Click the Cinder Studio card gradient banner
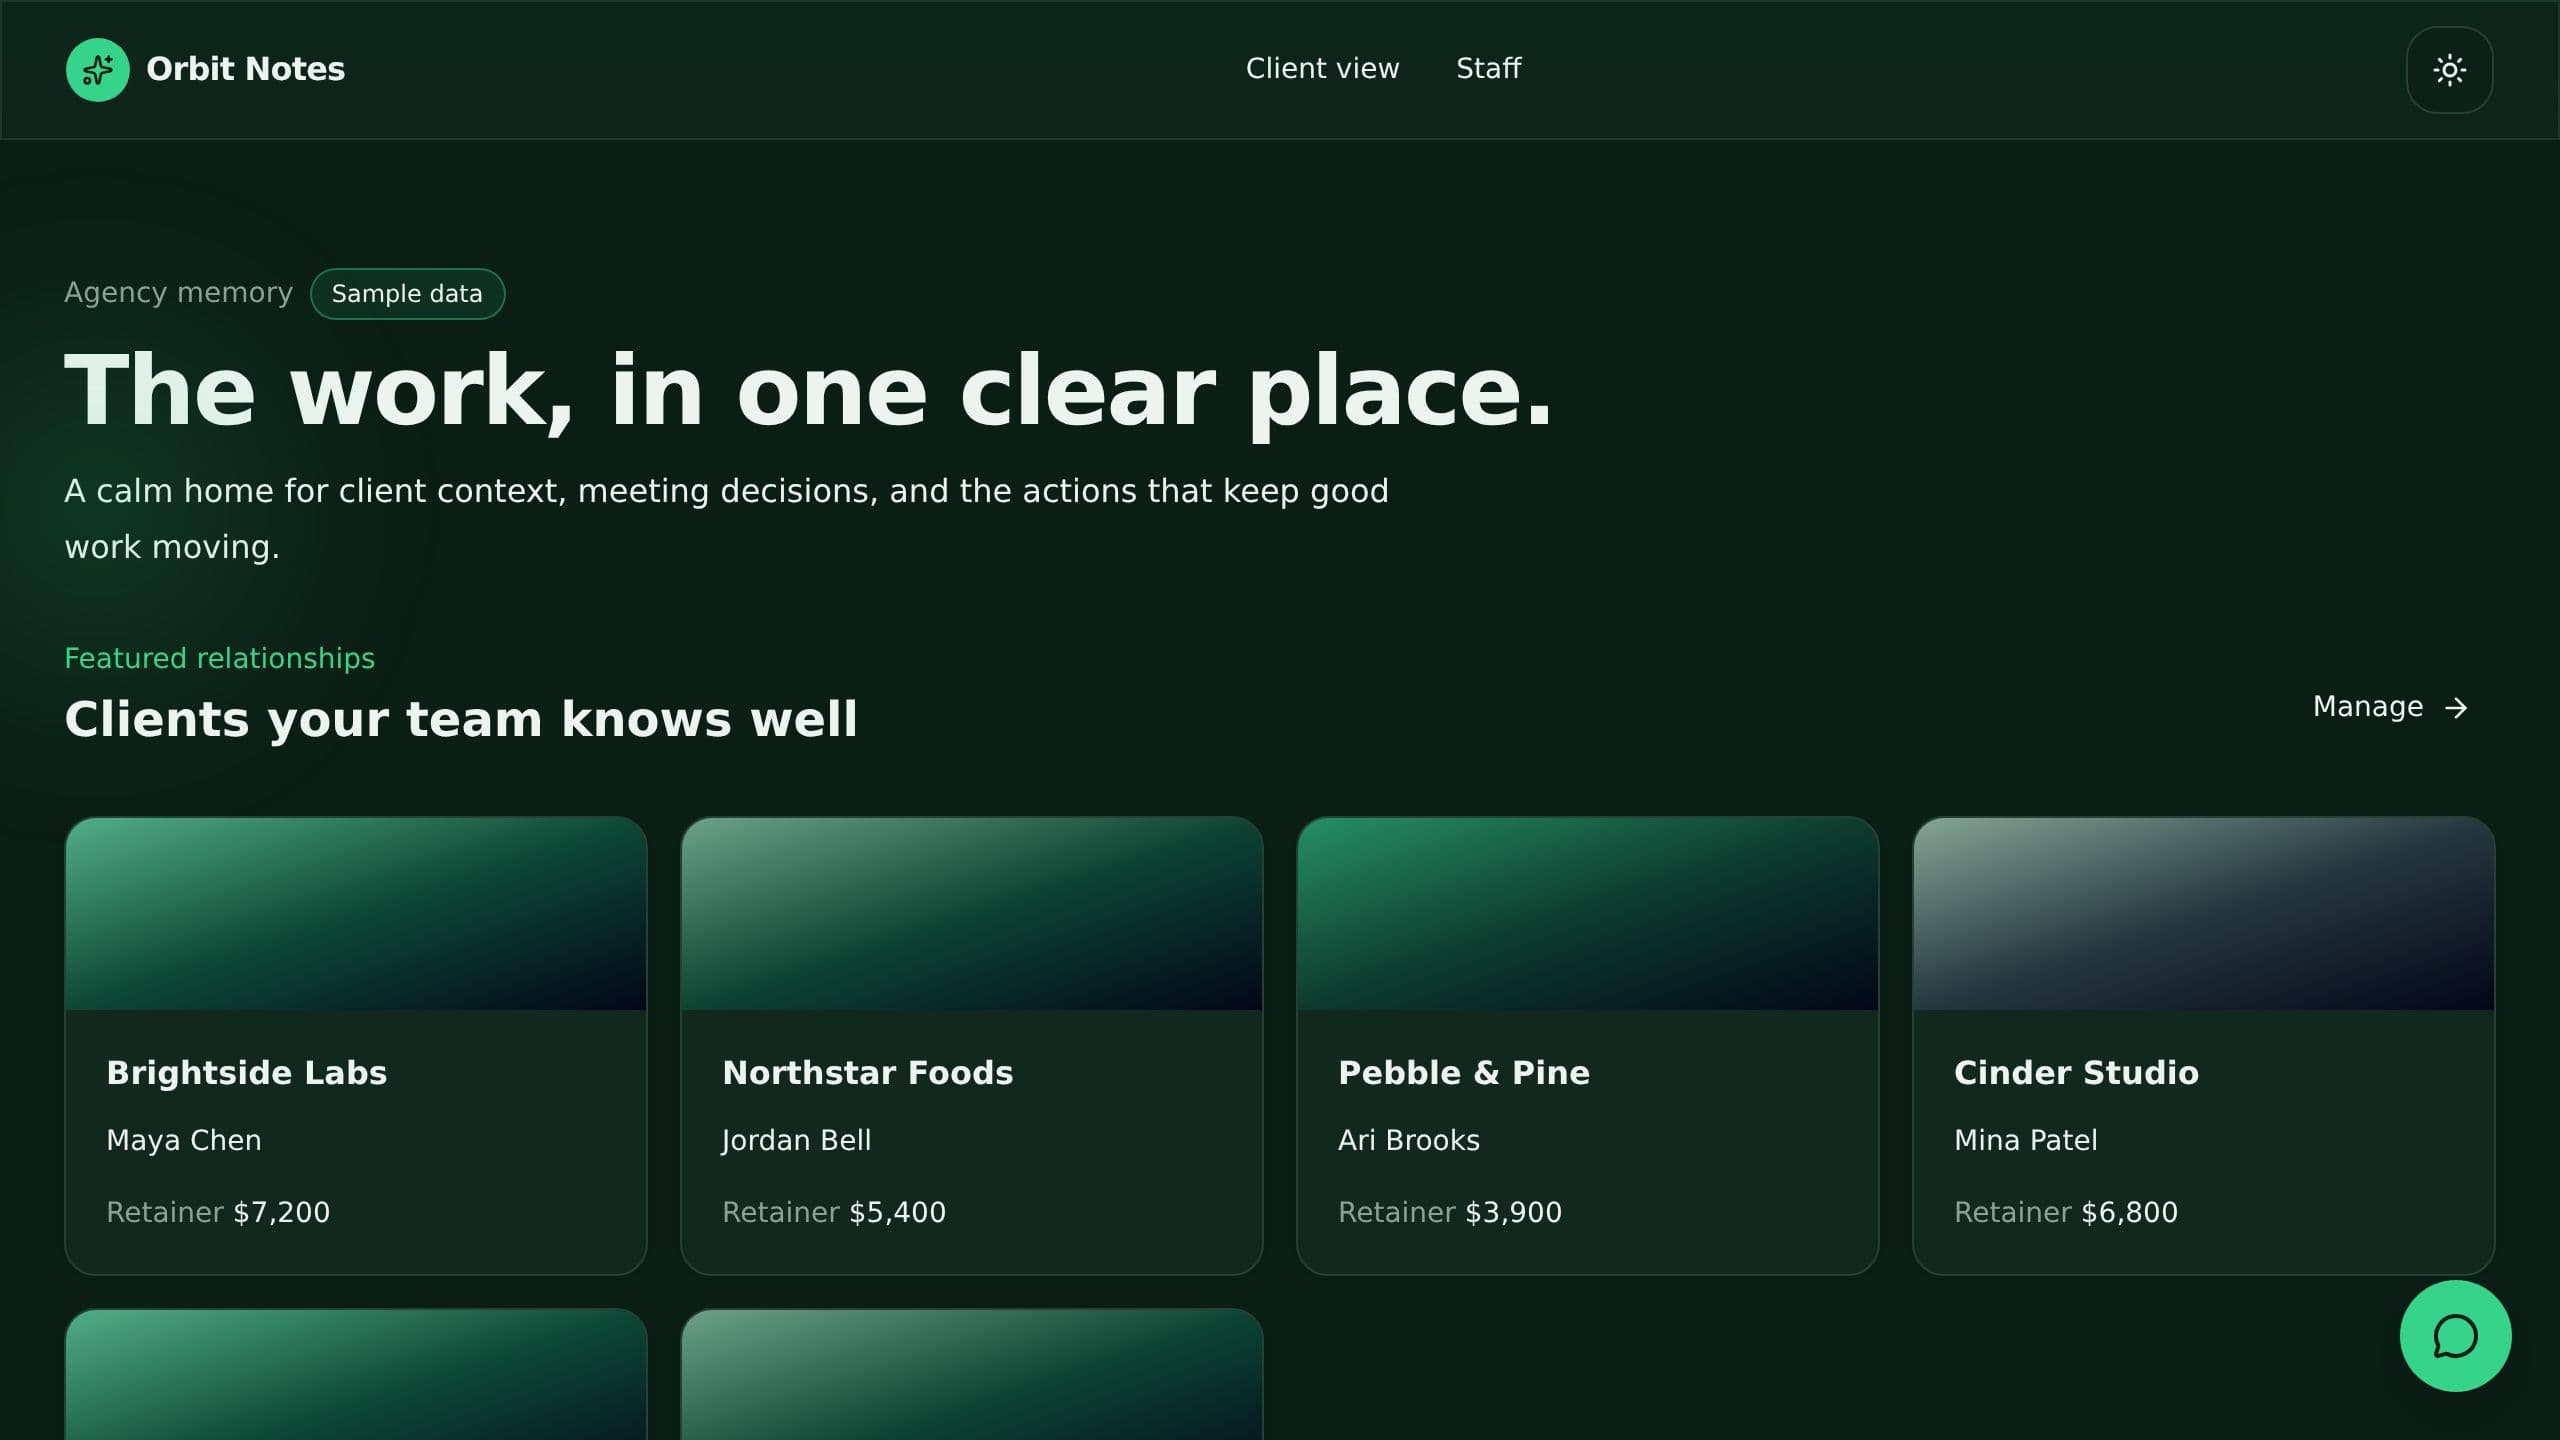2560x1440 pixels. 2204,914
